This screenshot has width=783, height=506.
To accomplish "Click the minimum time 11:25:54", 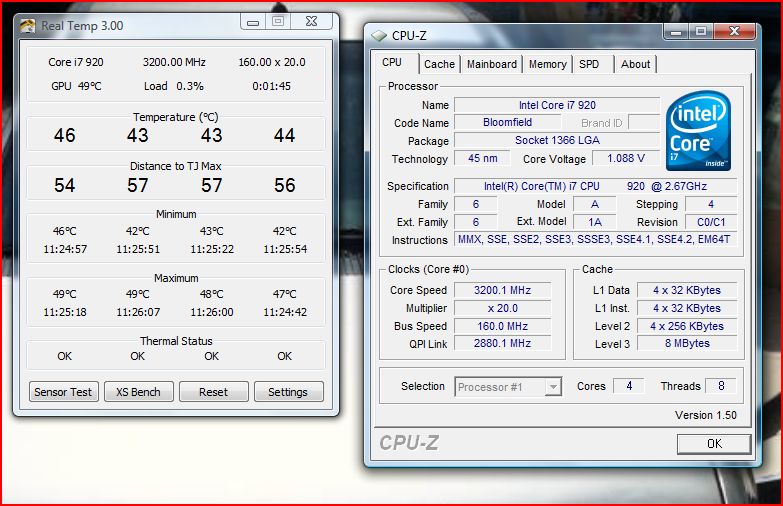I will pyautogui.click(x=285, y=249).
